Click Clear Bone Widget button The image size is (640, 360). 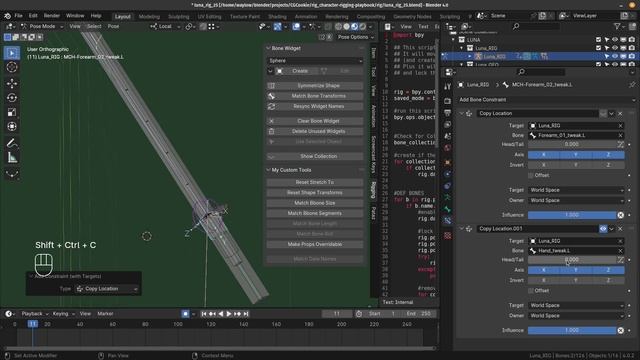(x=315, y=121)
